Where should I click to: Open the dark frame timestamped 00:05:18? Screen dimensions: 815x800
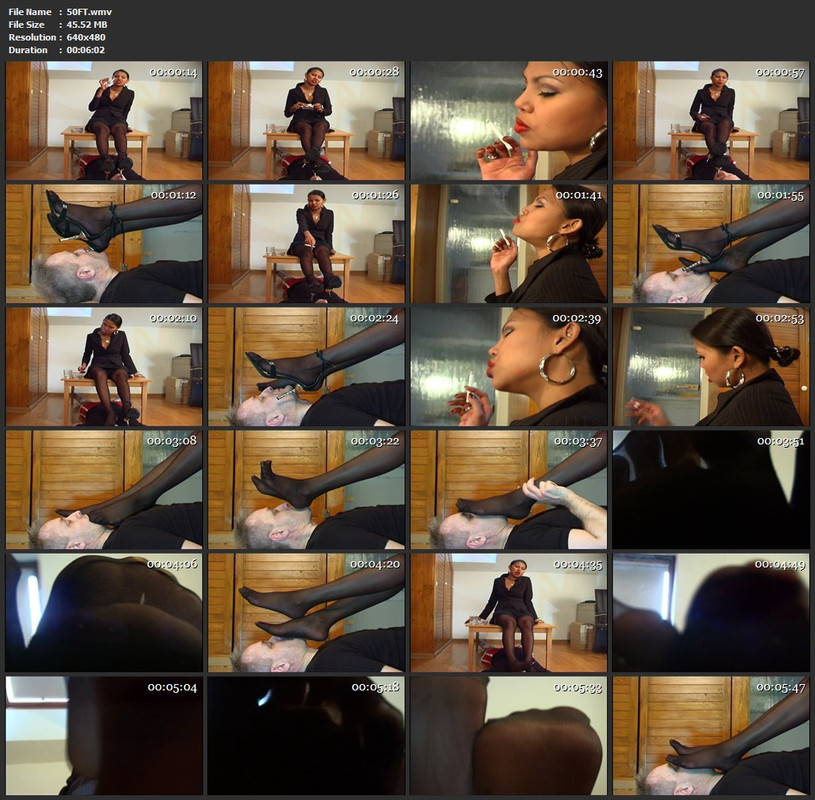pyautogui.click(x=306, y=736)
